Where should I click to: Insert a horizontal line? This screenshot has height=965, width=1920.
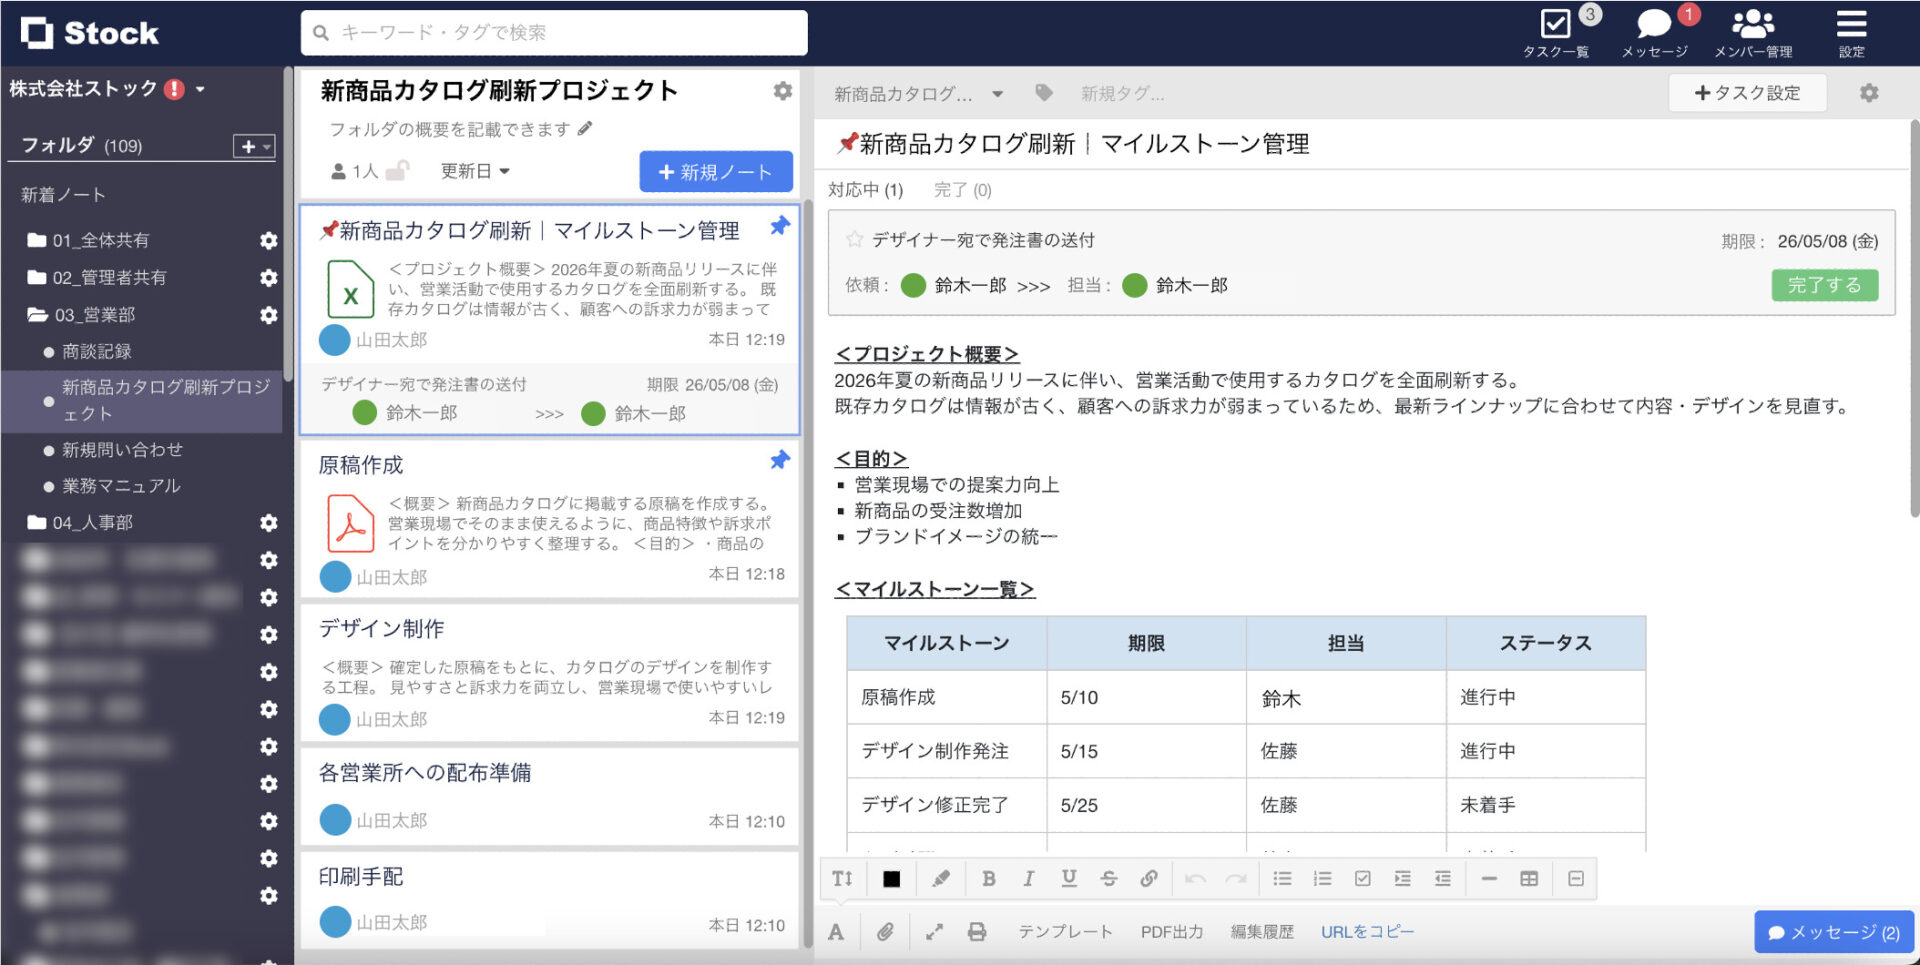[x=1489, y=878]
